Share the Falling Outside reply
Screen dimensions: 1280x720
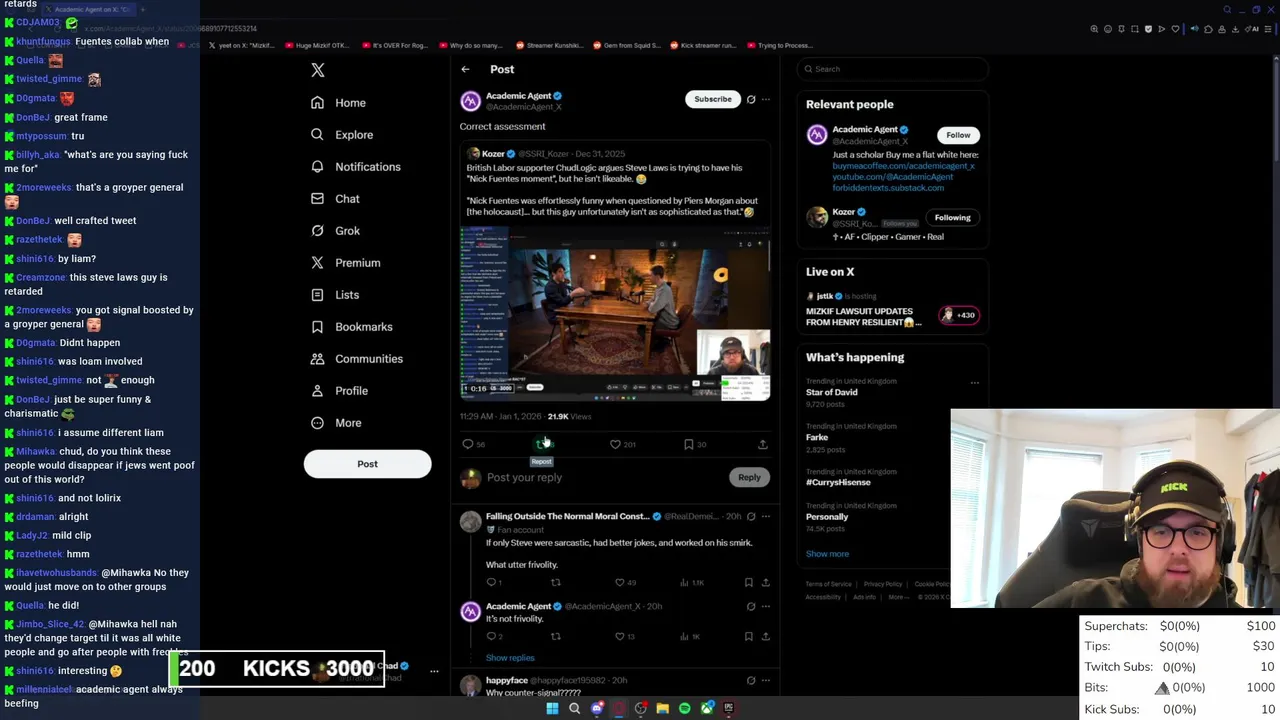(766, 582)
